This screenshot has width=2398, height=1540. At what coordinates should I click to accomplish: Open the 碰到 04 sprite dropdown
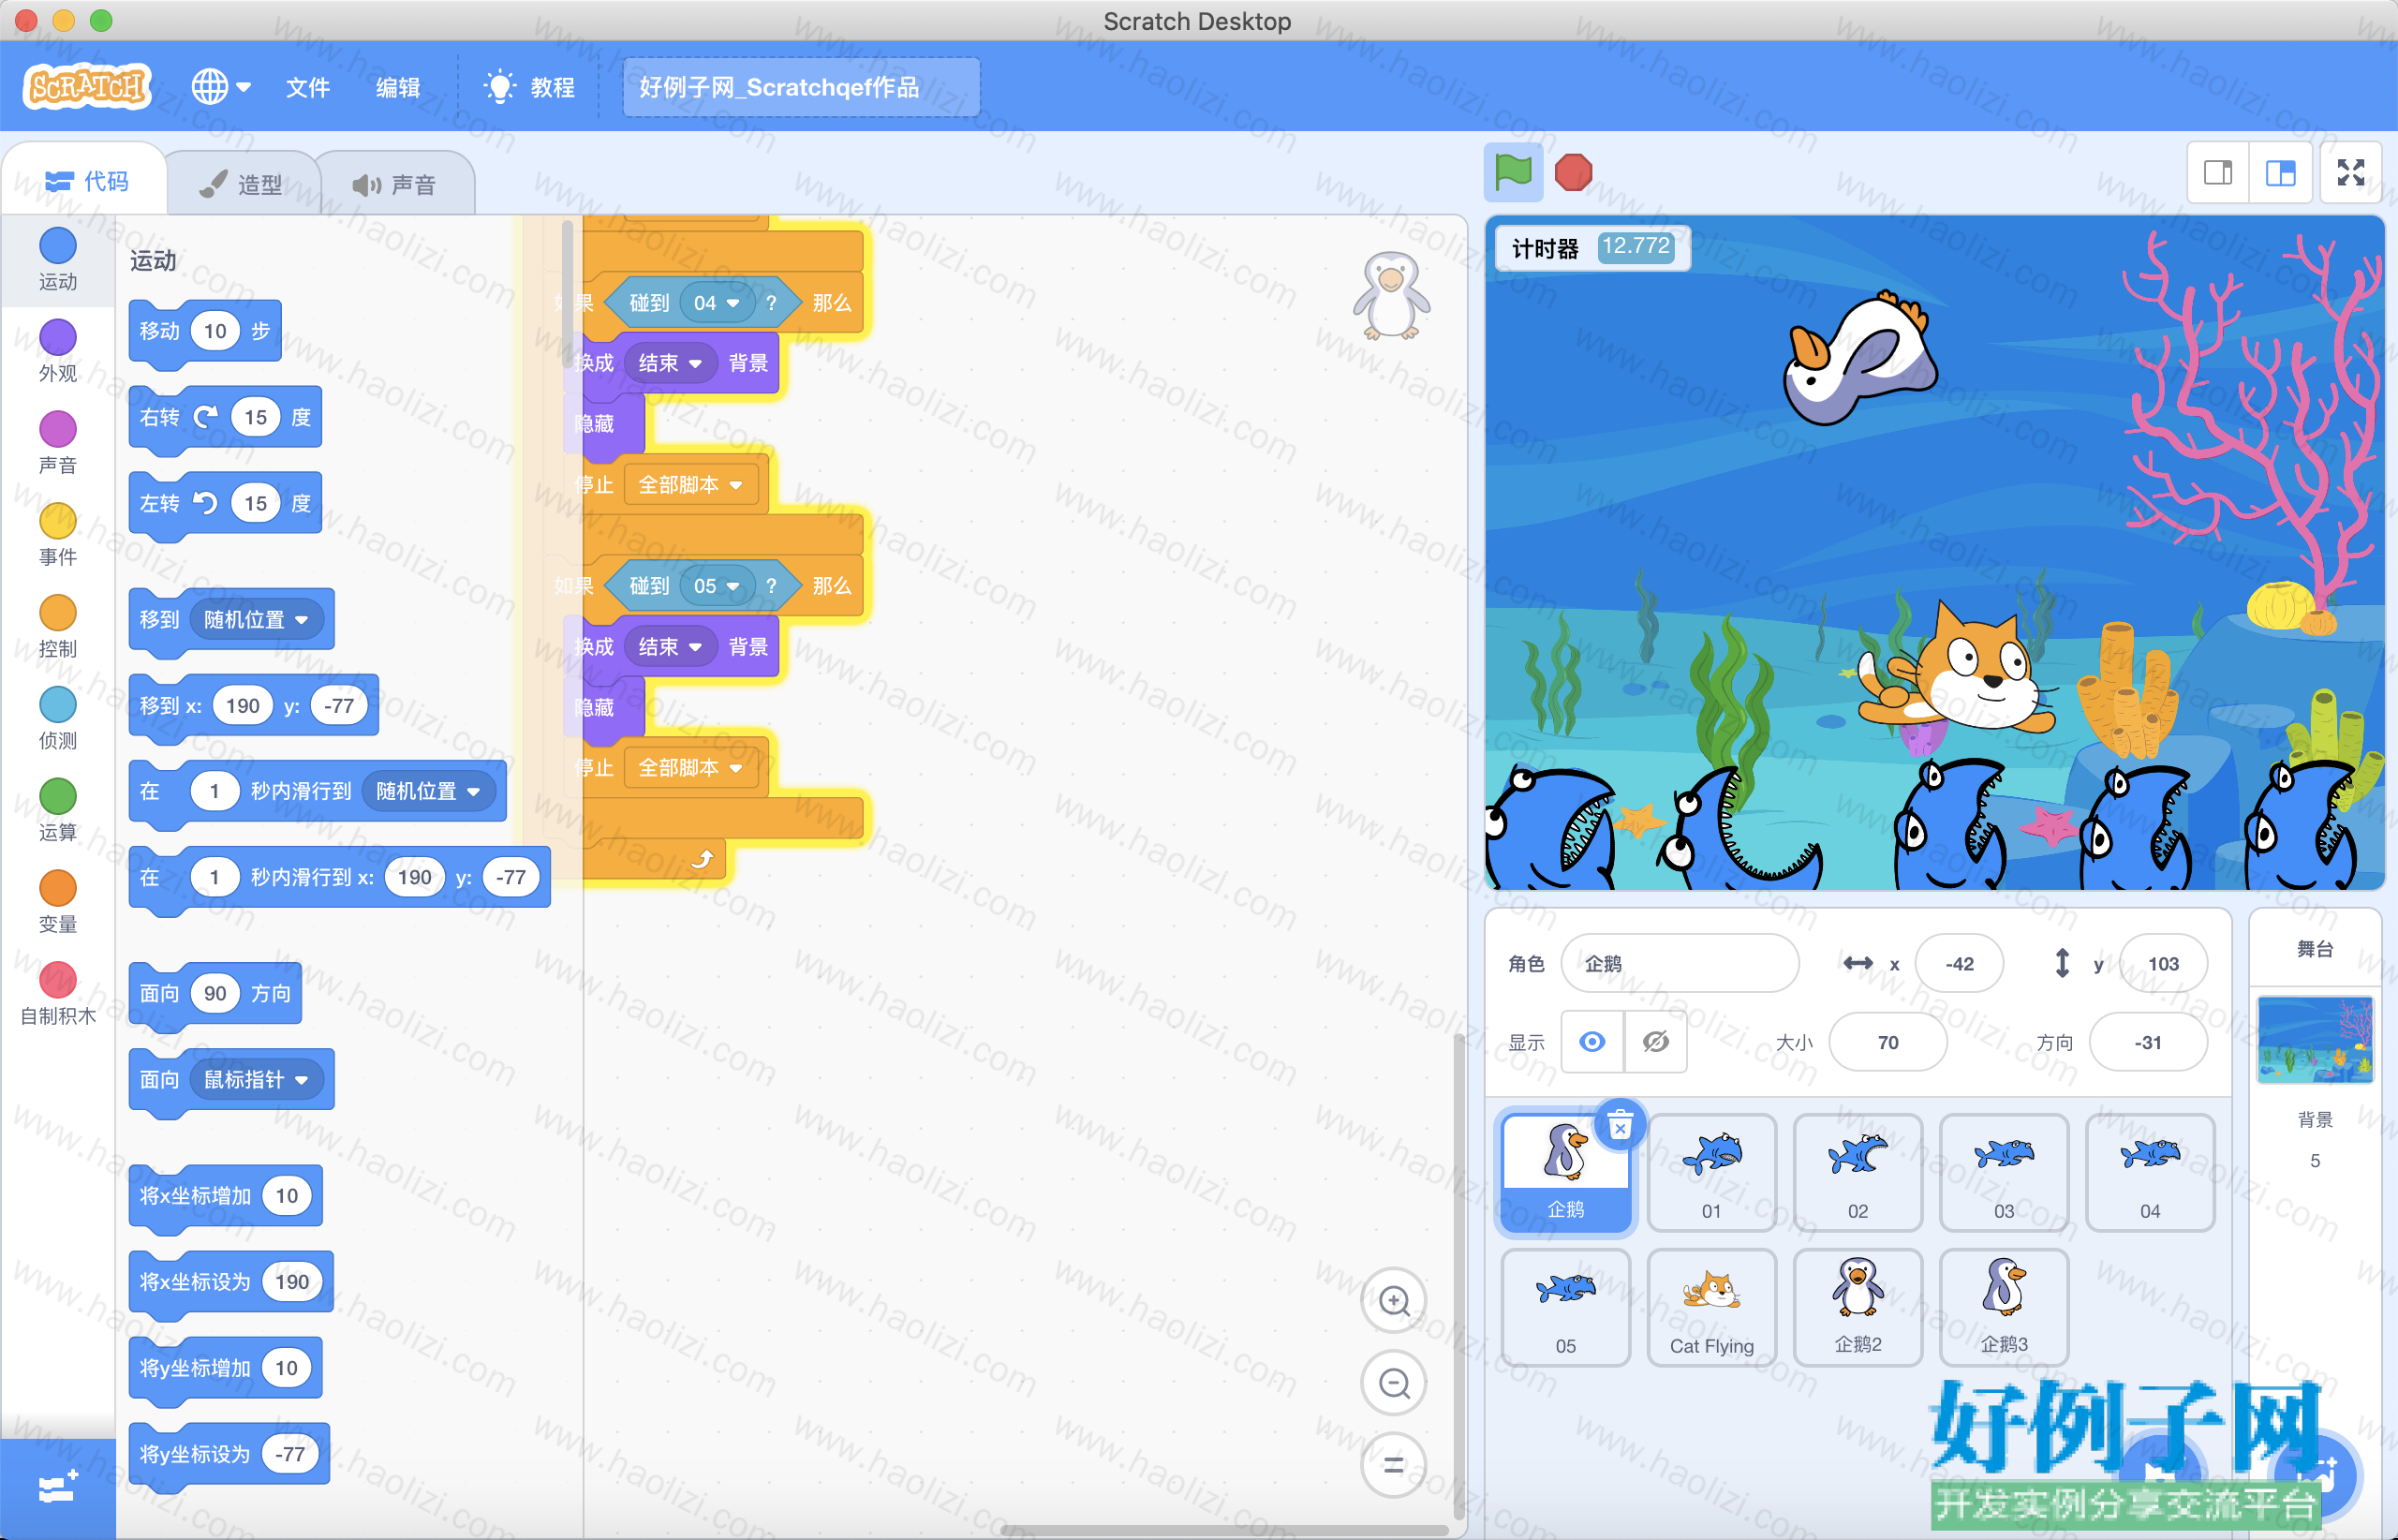pyautogui.click(x=716, y=303)
